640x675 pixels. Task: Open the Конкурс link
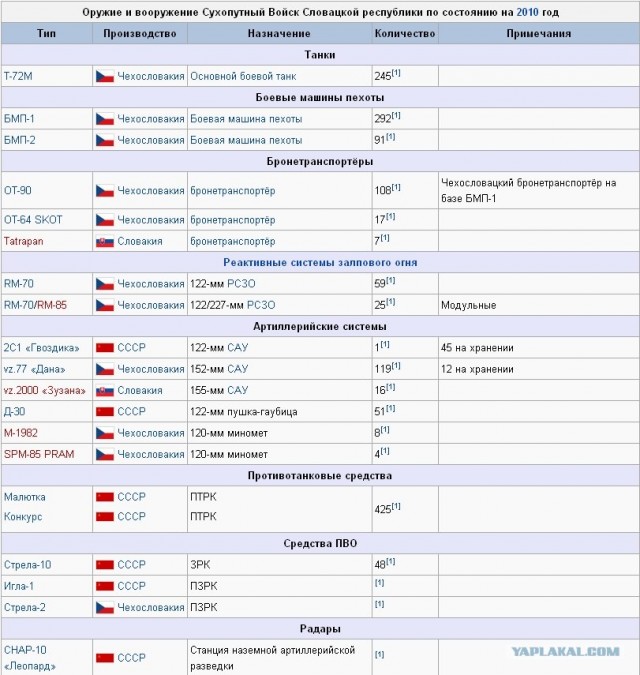click(x=23, y=517)
